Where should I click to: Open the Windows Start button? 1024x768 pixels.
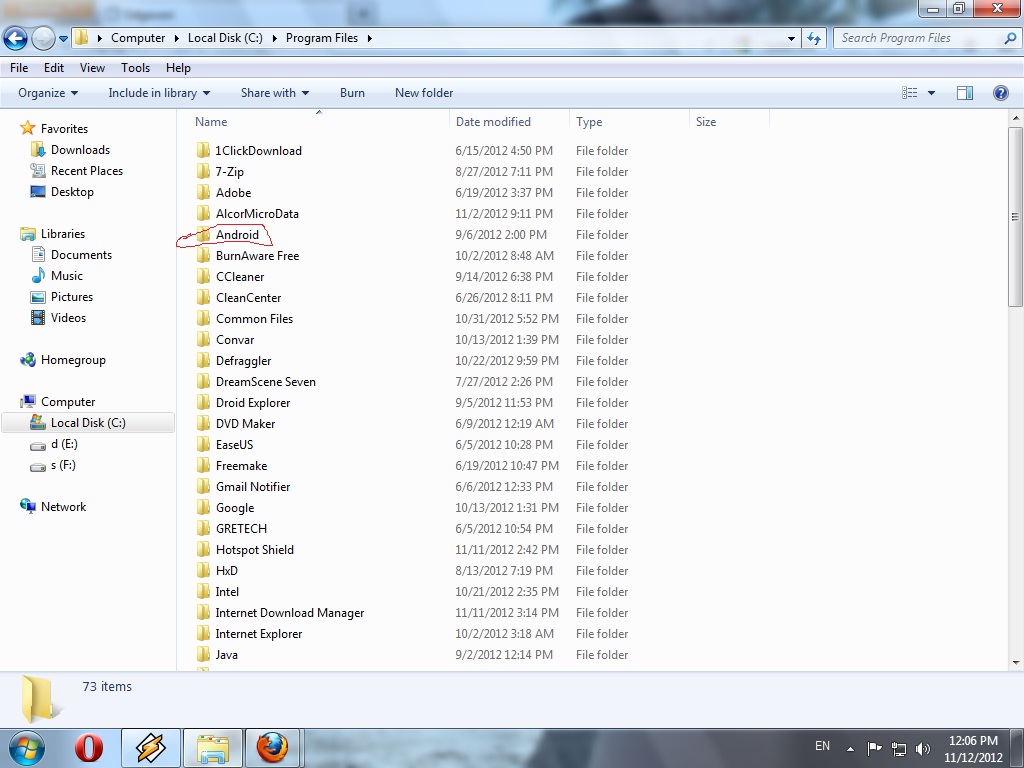tap(26, 748)
